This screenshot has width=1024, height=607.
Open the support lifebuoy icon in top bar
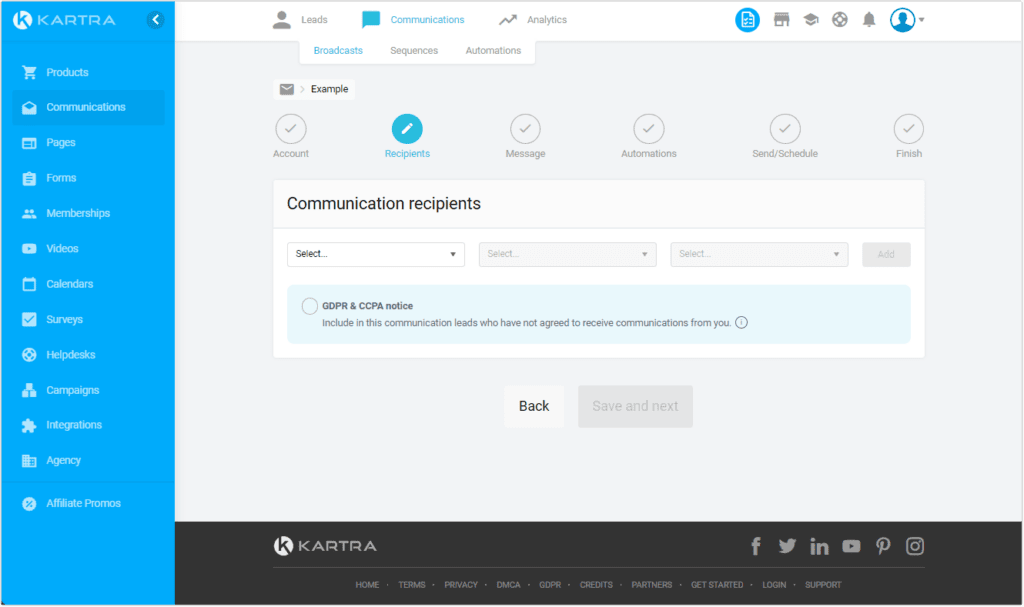tap(840, 20)
